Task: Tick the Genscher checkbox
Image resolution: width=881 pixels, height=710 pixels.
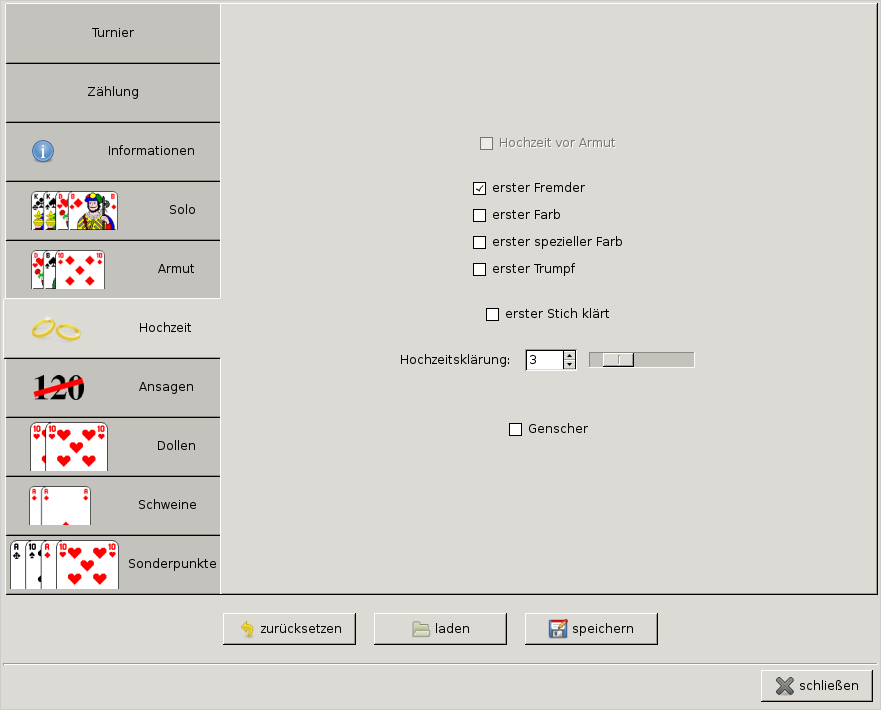Action: (x=516, y=429)
